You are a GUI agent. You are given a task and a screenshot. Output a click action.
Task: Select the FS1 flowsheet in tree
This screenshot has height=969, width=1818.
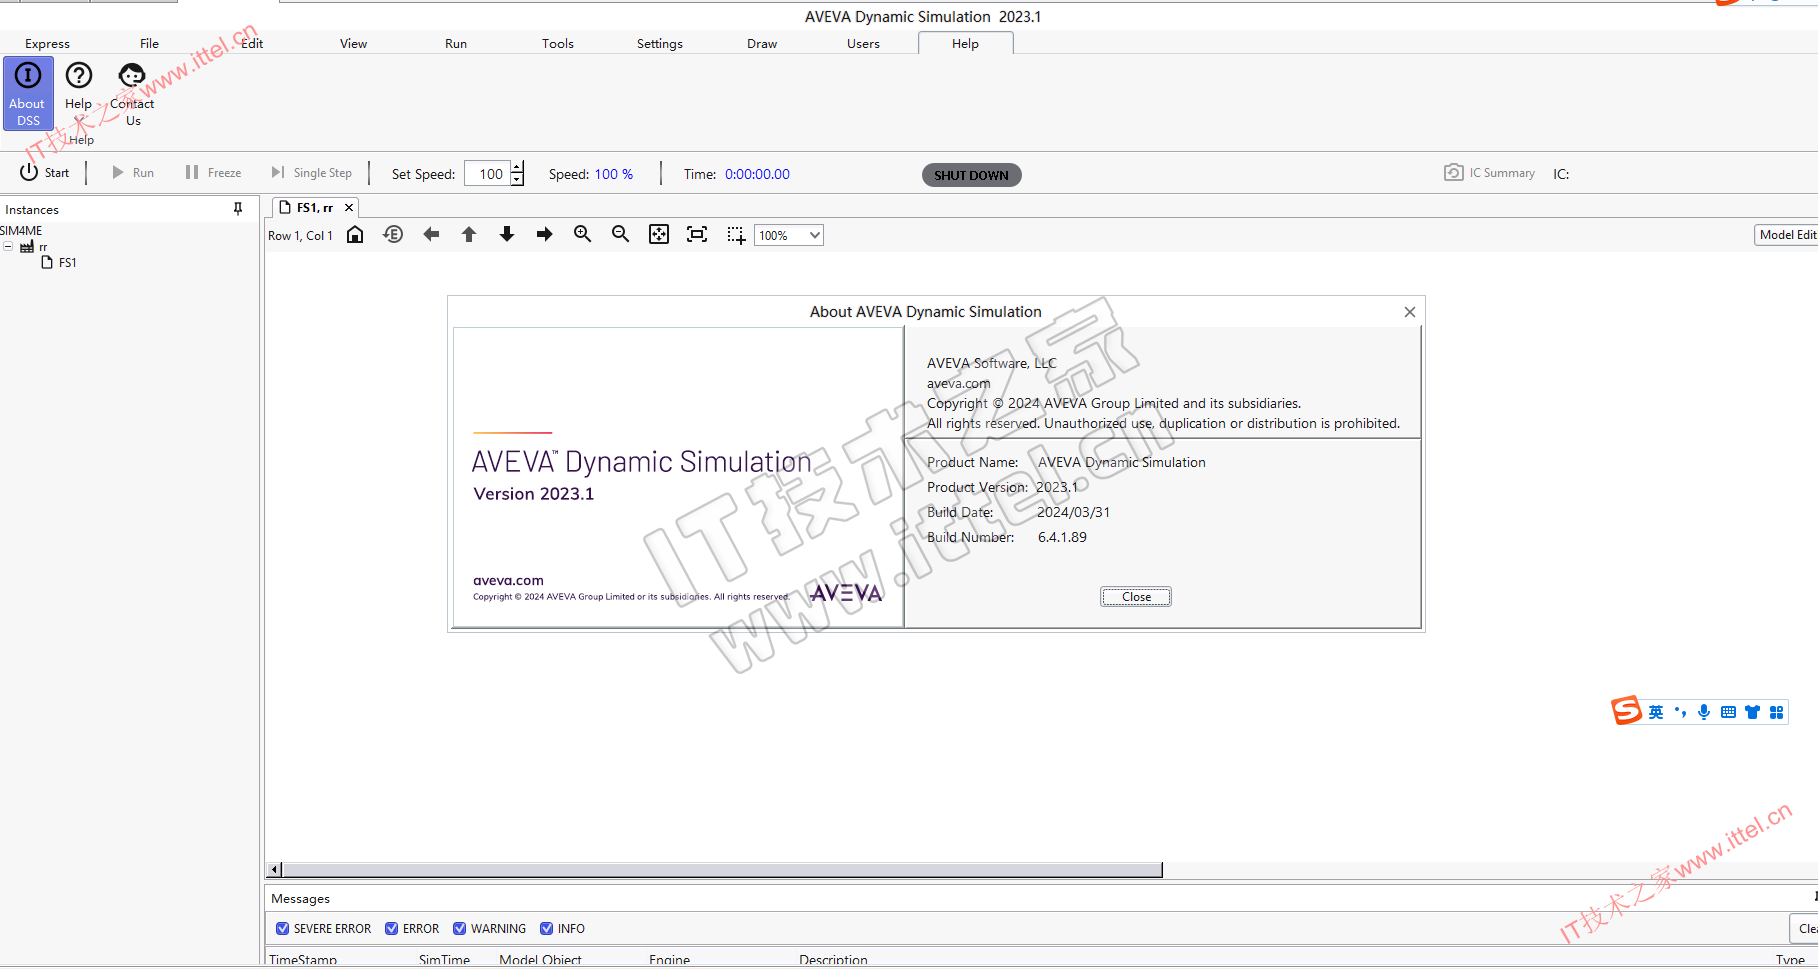pos(67,262)
